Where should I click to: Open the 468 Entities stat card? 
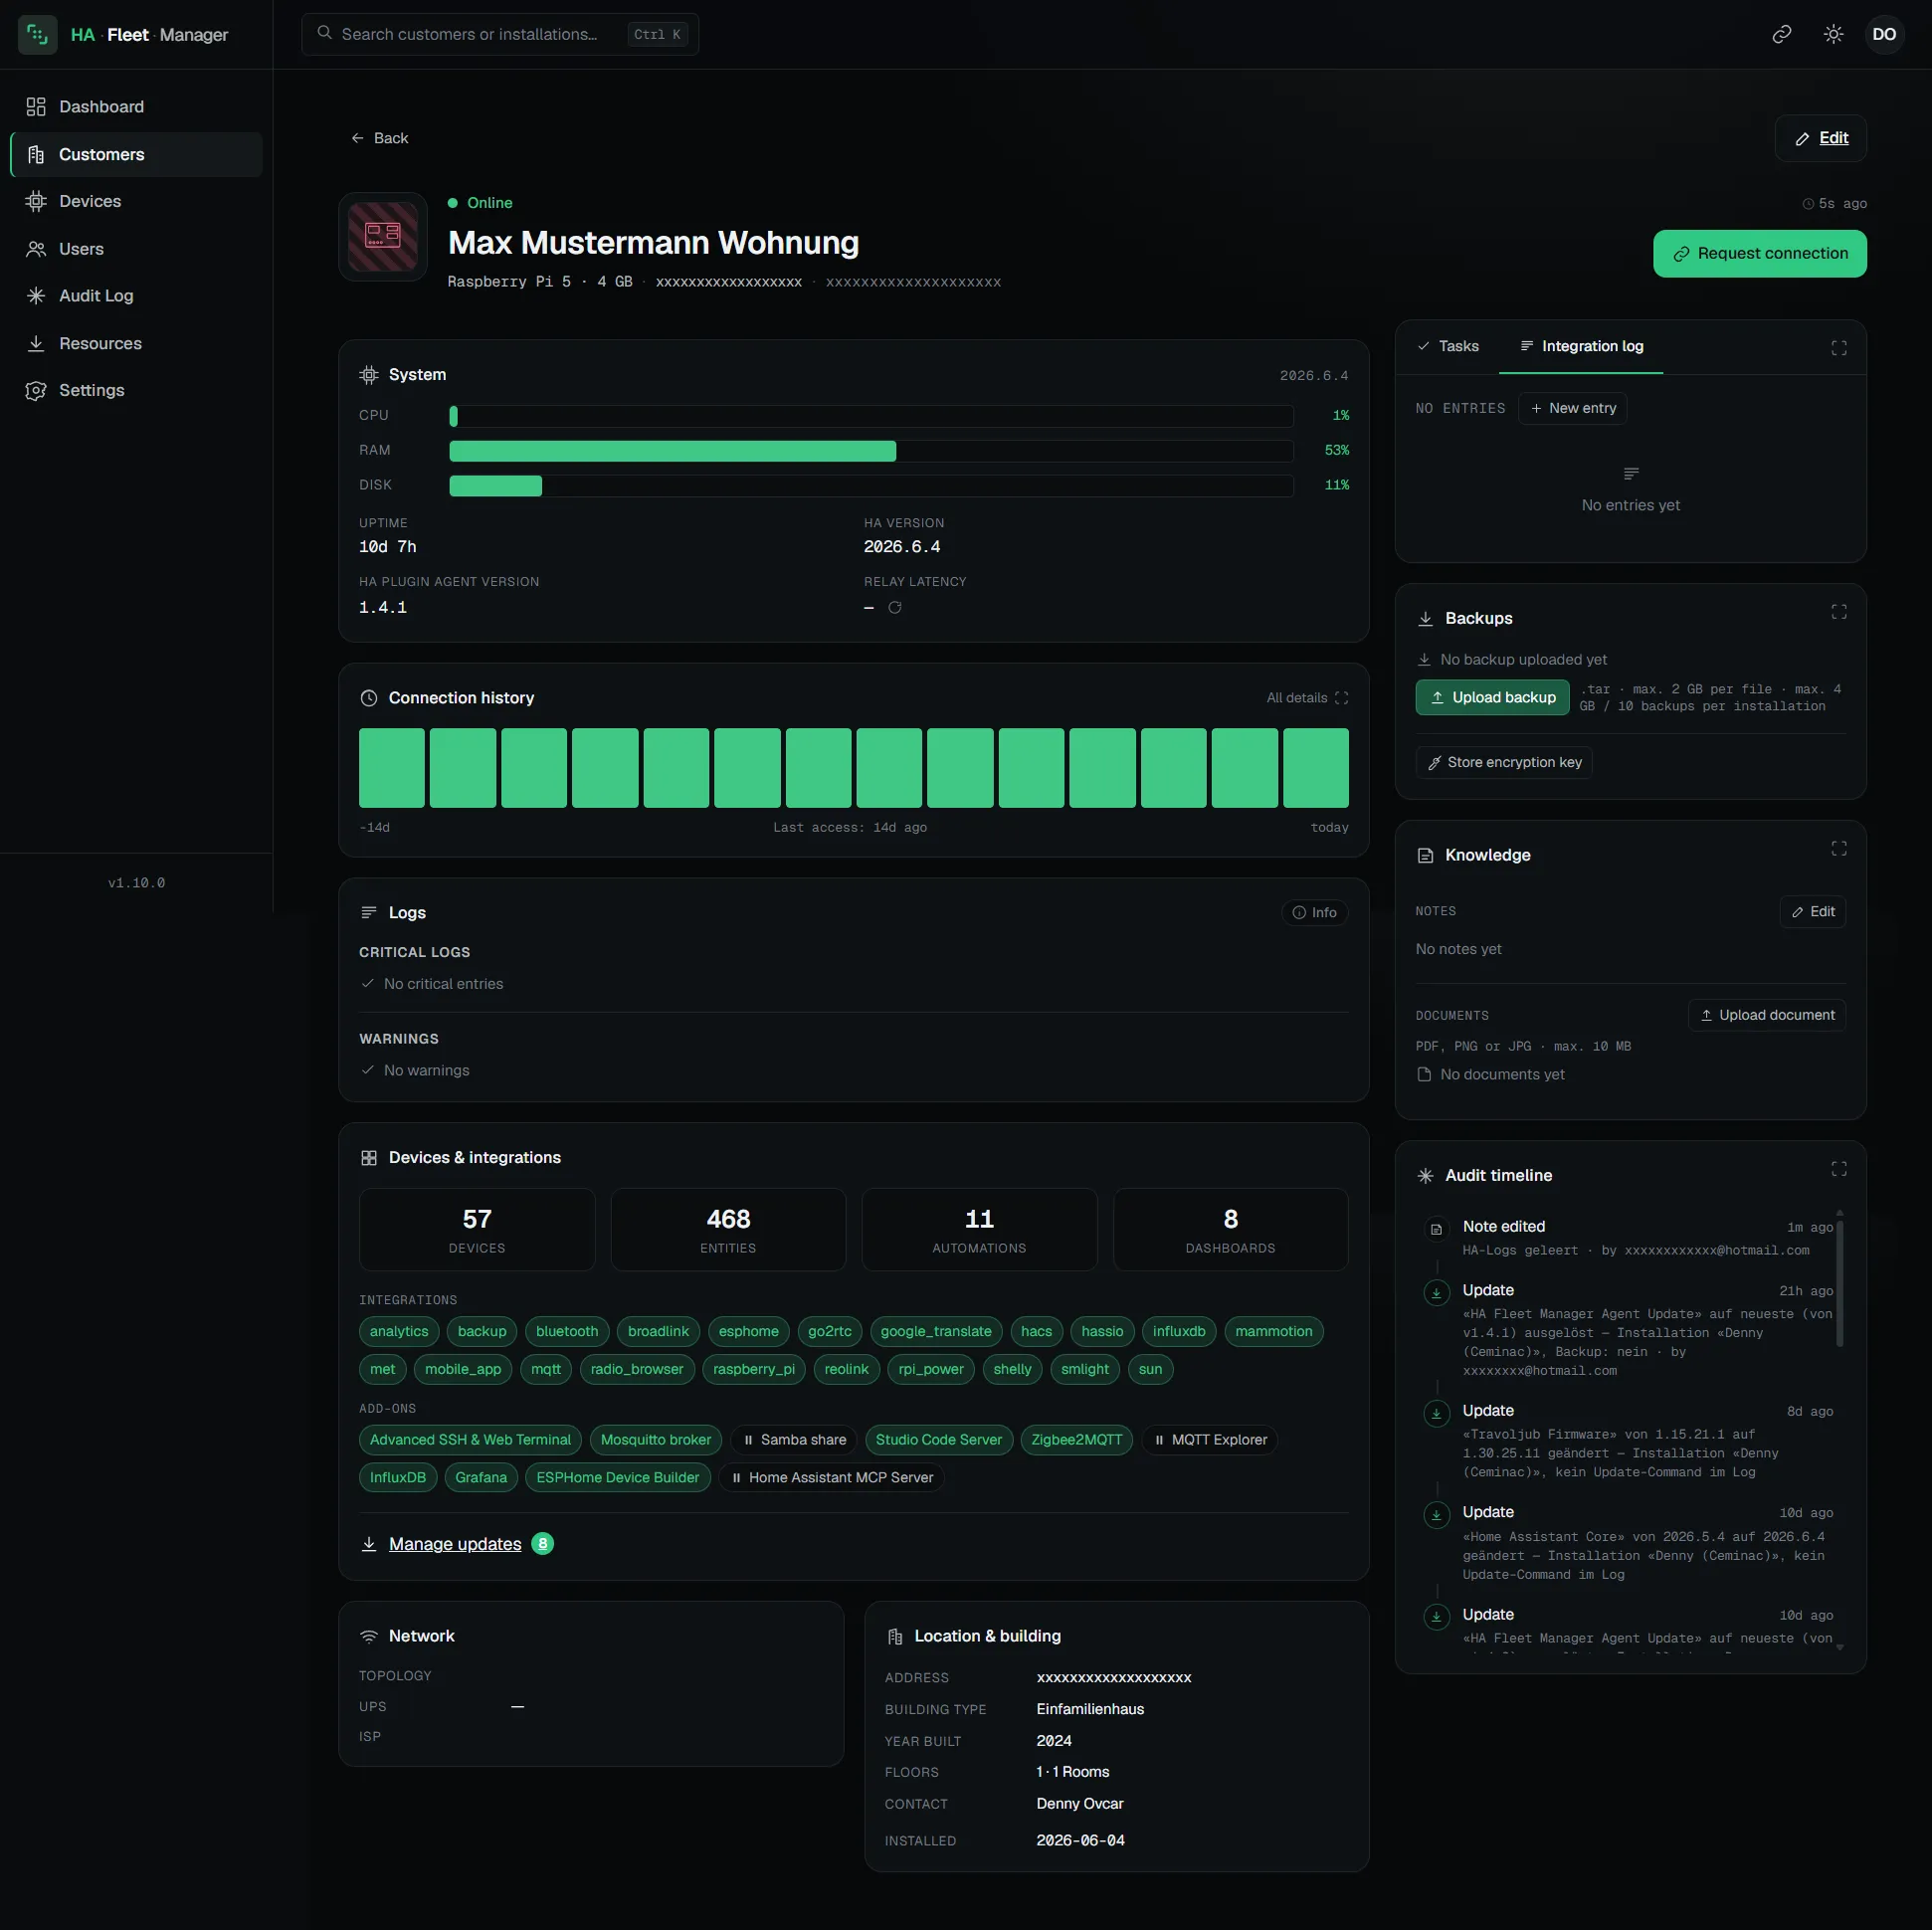(728, 1230)
